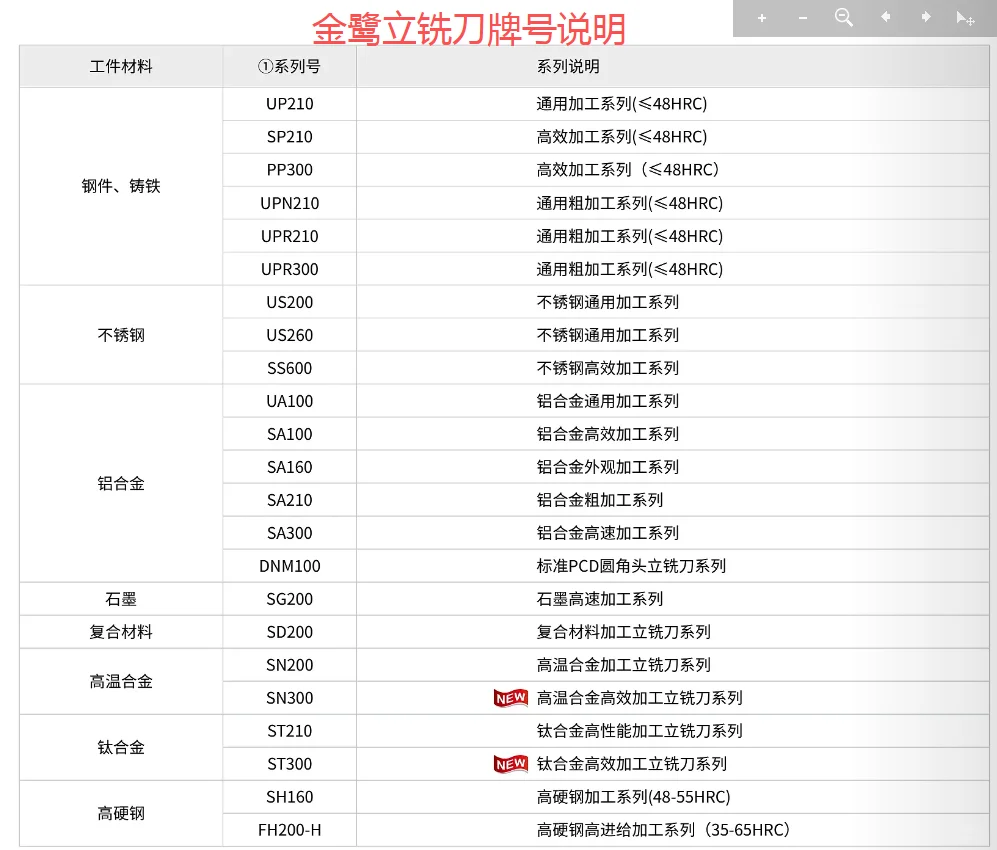The height and width of the screenshot is (850, 997).
Task: Select the pan cursor tool icon
Action: tap(966, 17)
